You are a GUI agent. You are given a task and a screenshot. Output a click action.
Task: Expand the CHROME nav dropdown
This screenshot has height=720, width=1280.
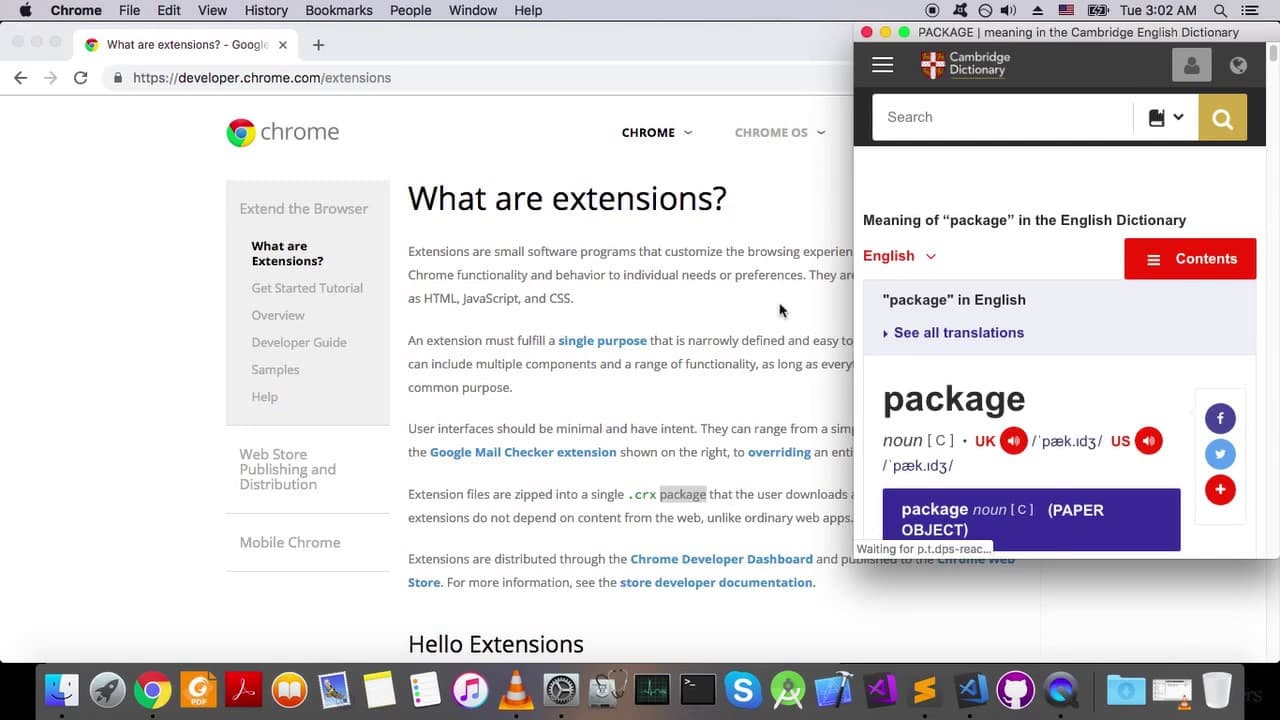pyautogui.click(x=656, y=132)
